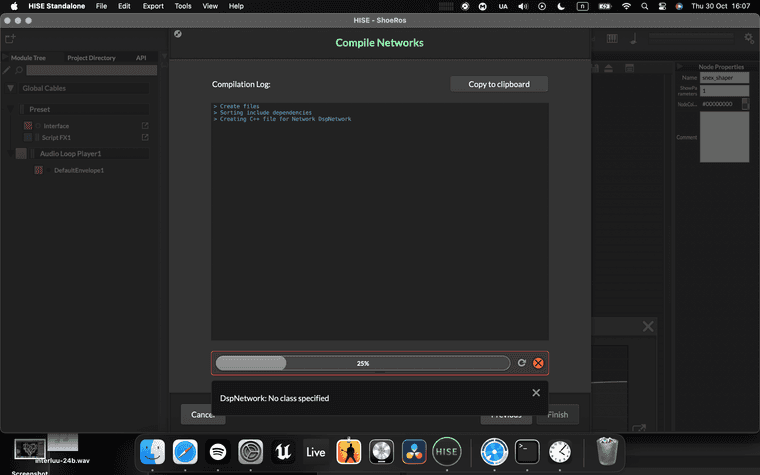Click the music note icon in the top toolbar
The image size is (760, 475).
(x=633, y=38)
